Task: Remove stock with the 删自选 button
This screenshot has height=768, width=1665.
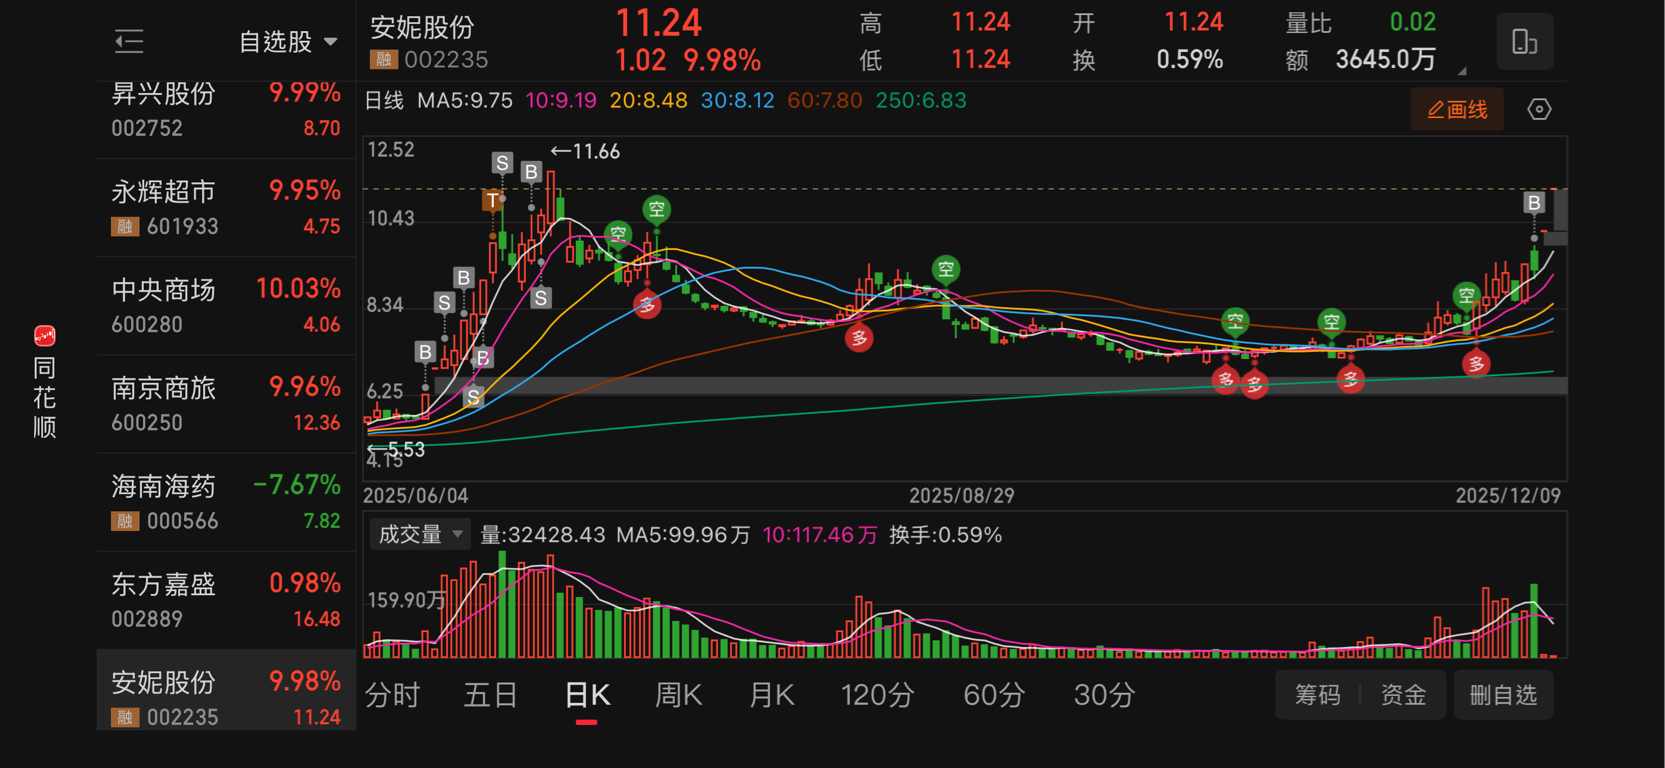Action: (1503, 695)
